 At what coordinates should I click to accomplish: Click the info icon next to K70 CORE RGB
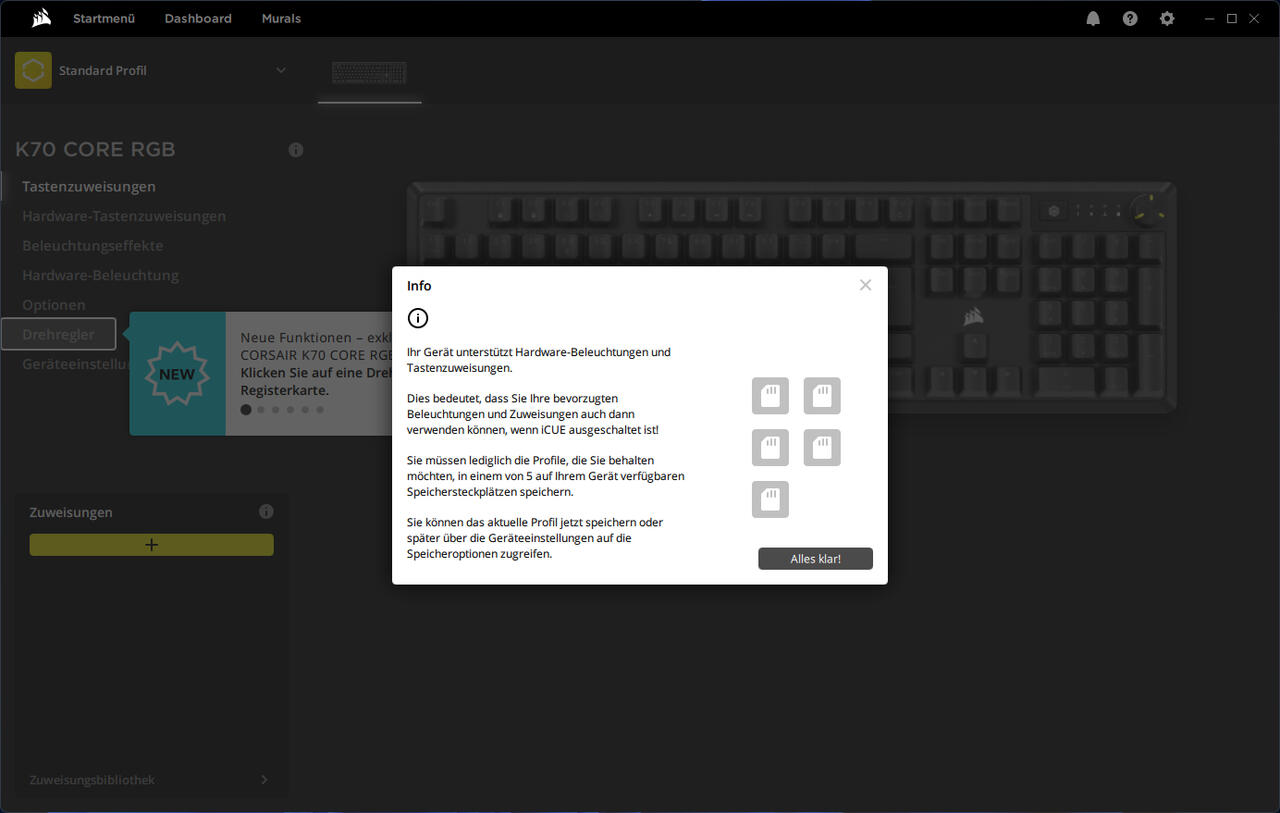[x=296, y=150]
